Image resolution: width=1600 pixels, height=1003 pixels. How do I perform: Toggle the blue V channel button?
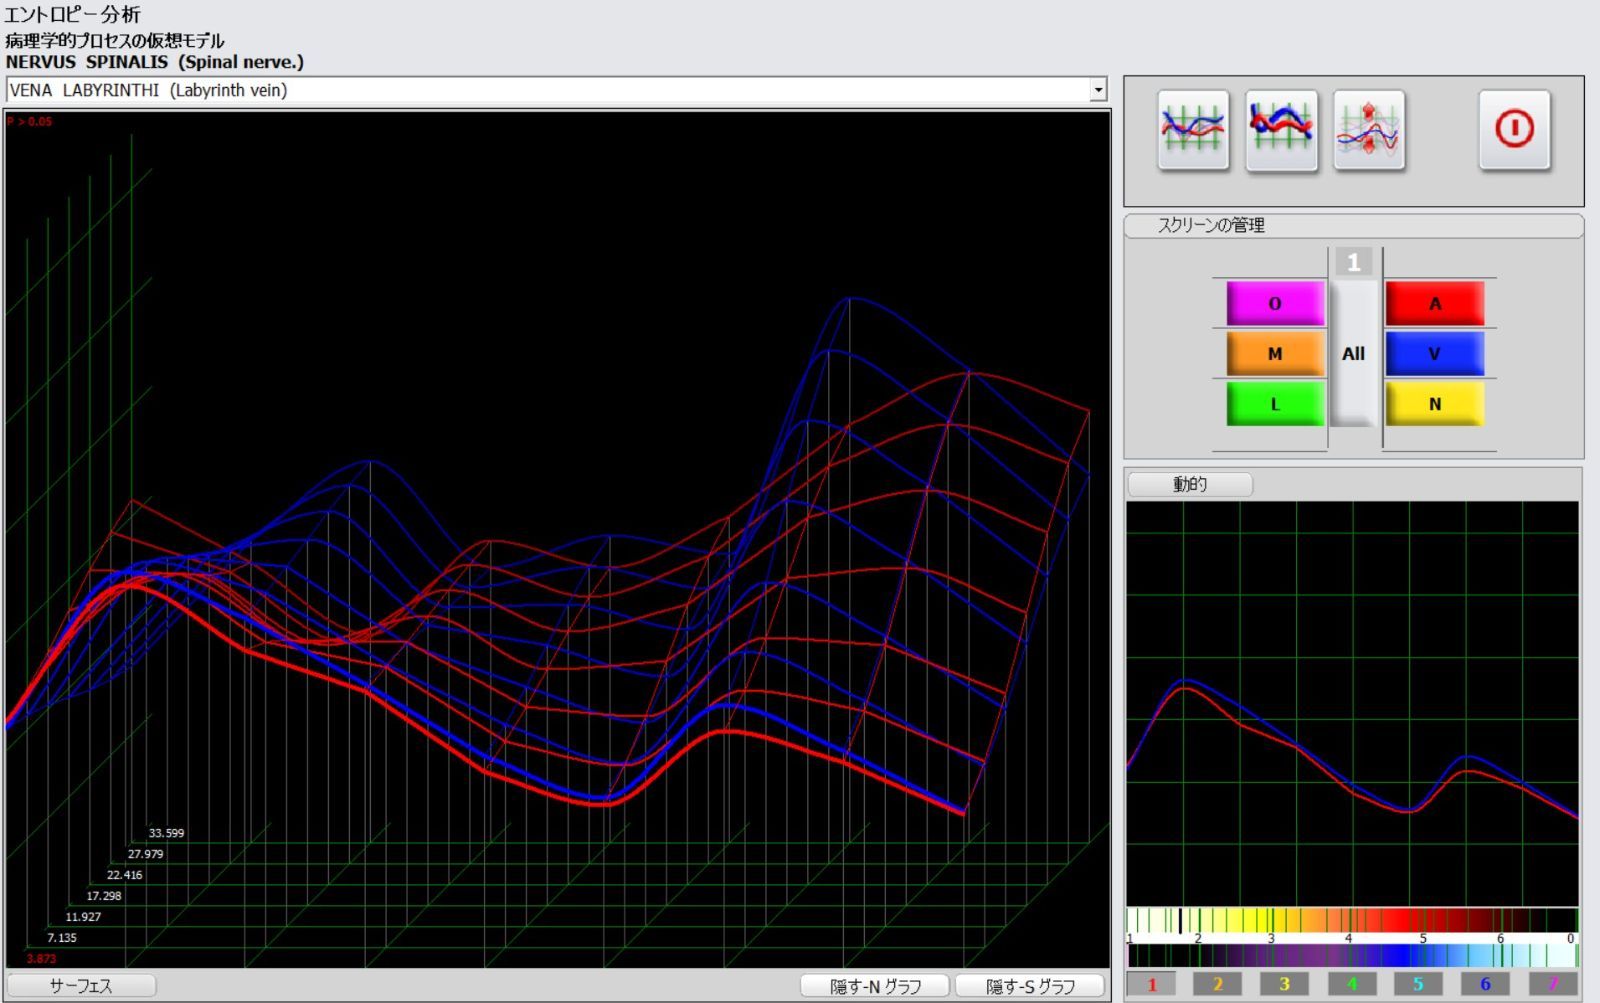[1434, 354]
